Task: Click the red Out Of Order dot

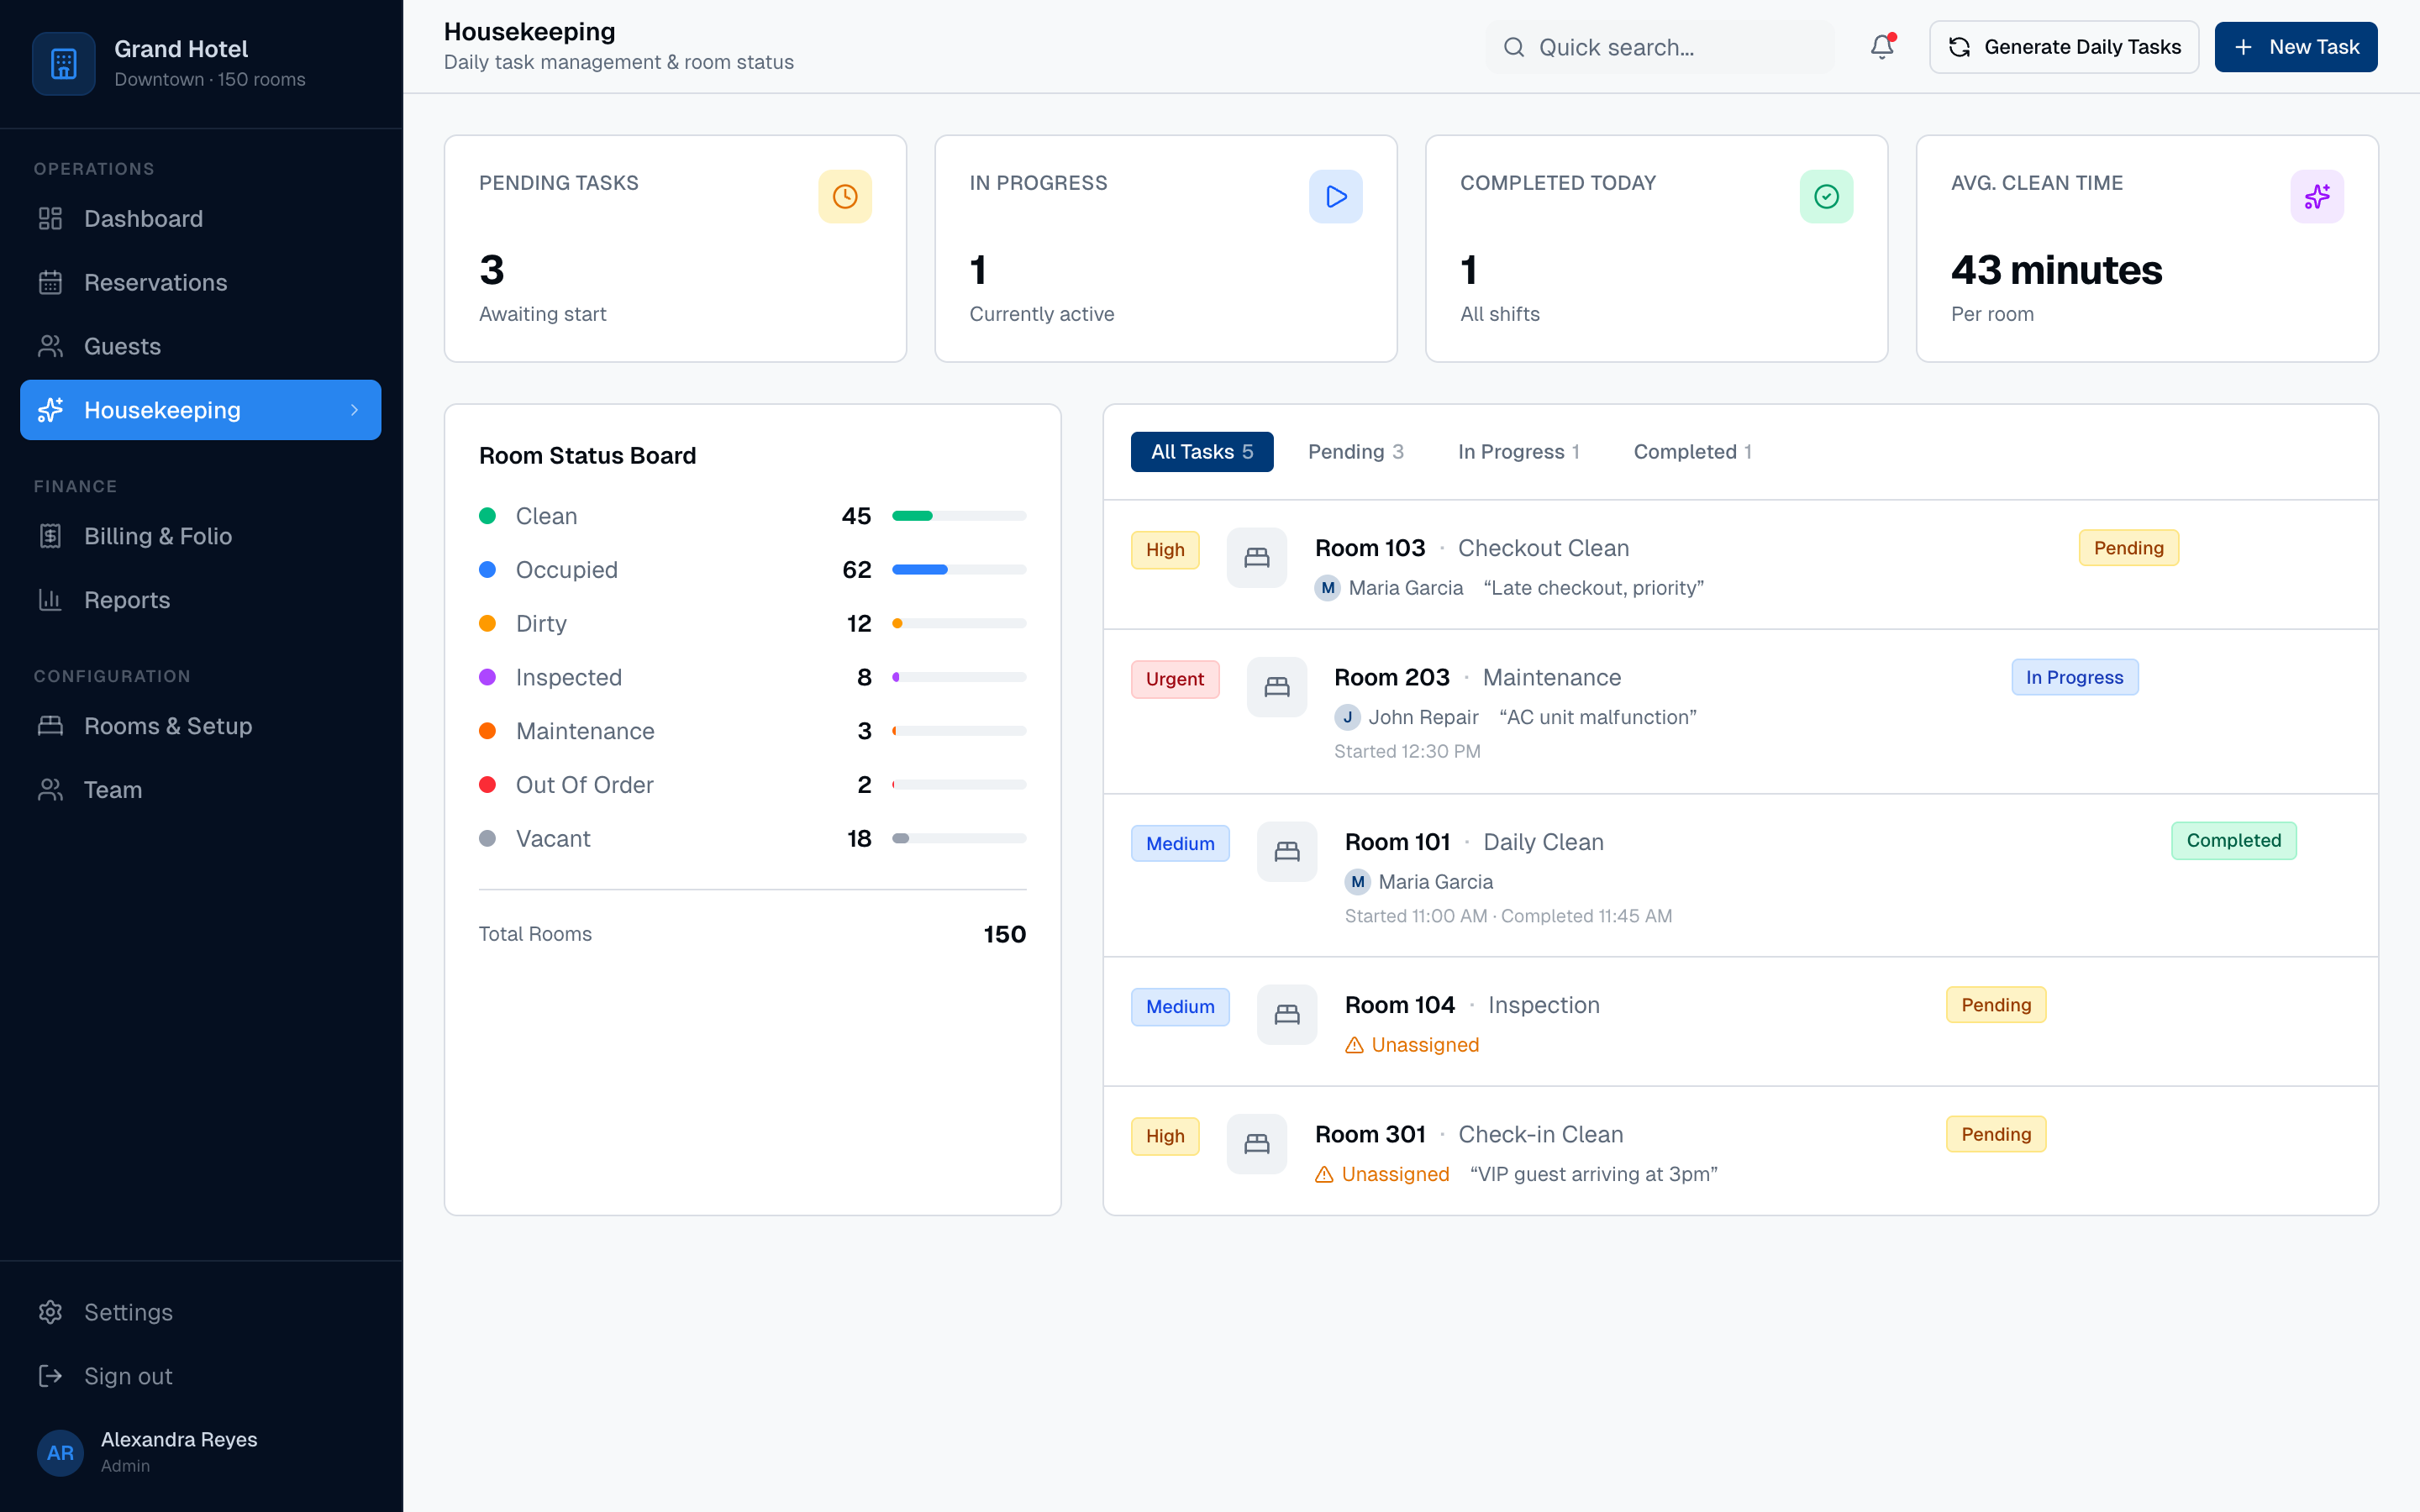Action: [x=488, y=785]
